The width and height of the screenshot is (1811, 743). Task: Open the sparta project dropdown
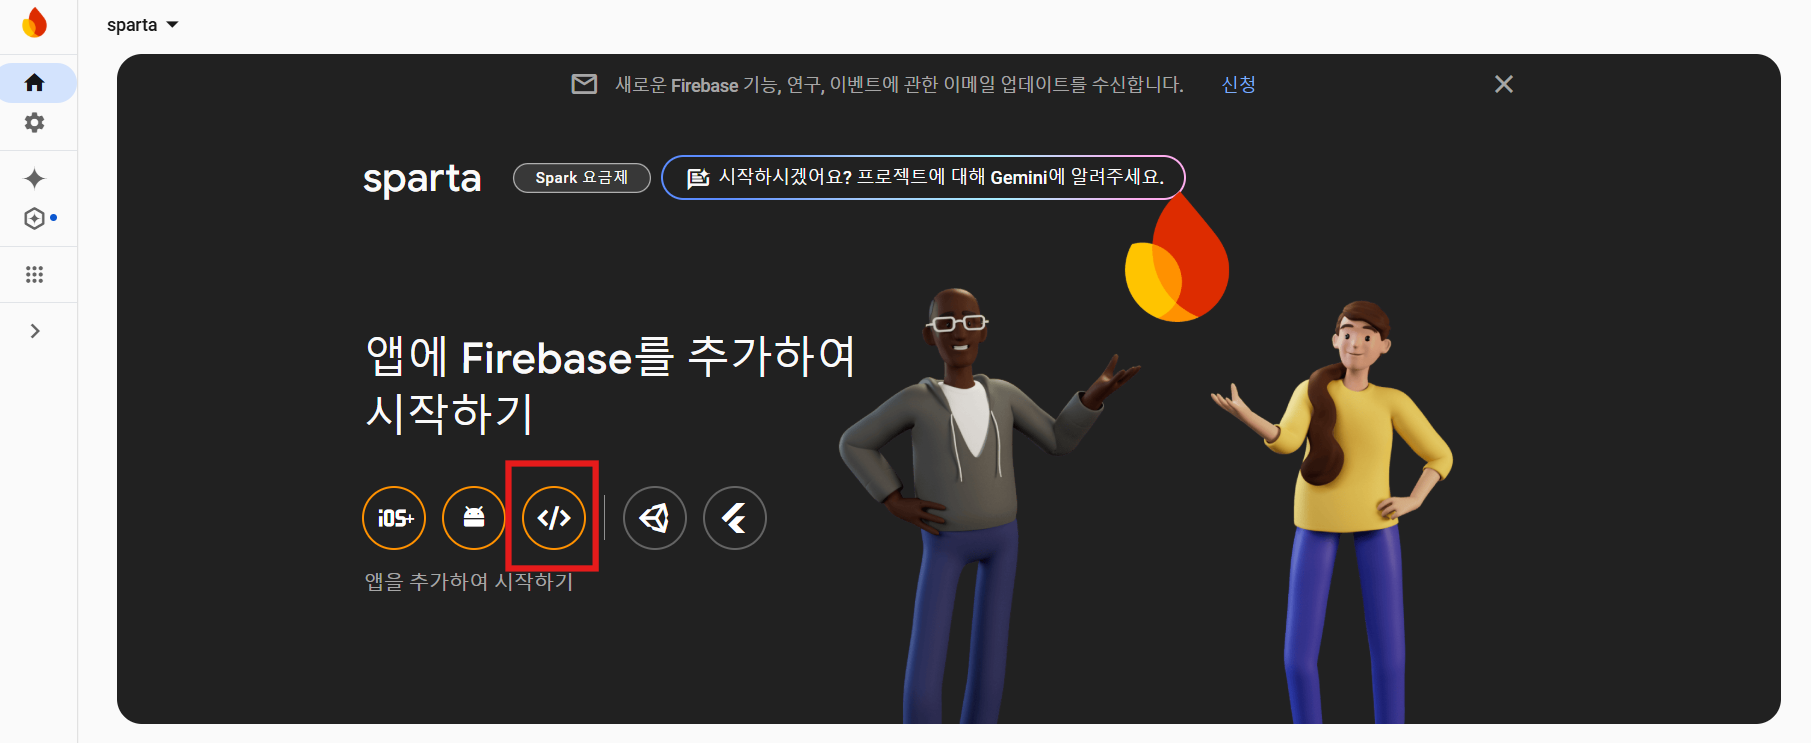tap(142, 25)
